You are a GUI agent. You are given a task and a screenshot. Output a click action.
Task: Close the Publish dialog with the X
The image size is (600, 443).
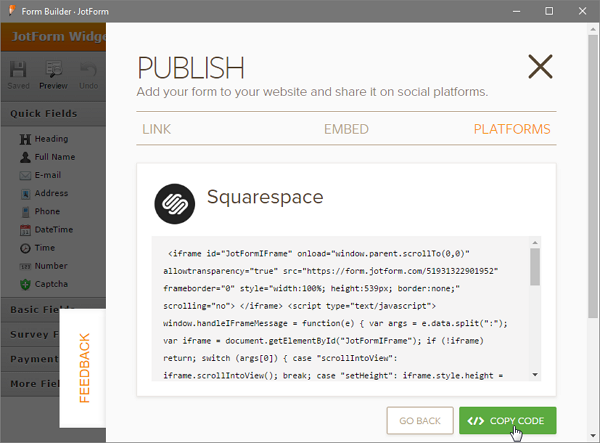[540, 67]
